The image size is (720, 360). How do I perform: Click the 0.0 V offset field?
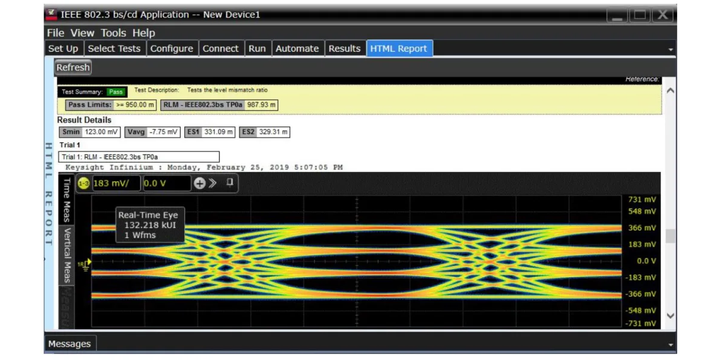[x=167, y=184]
